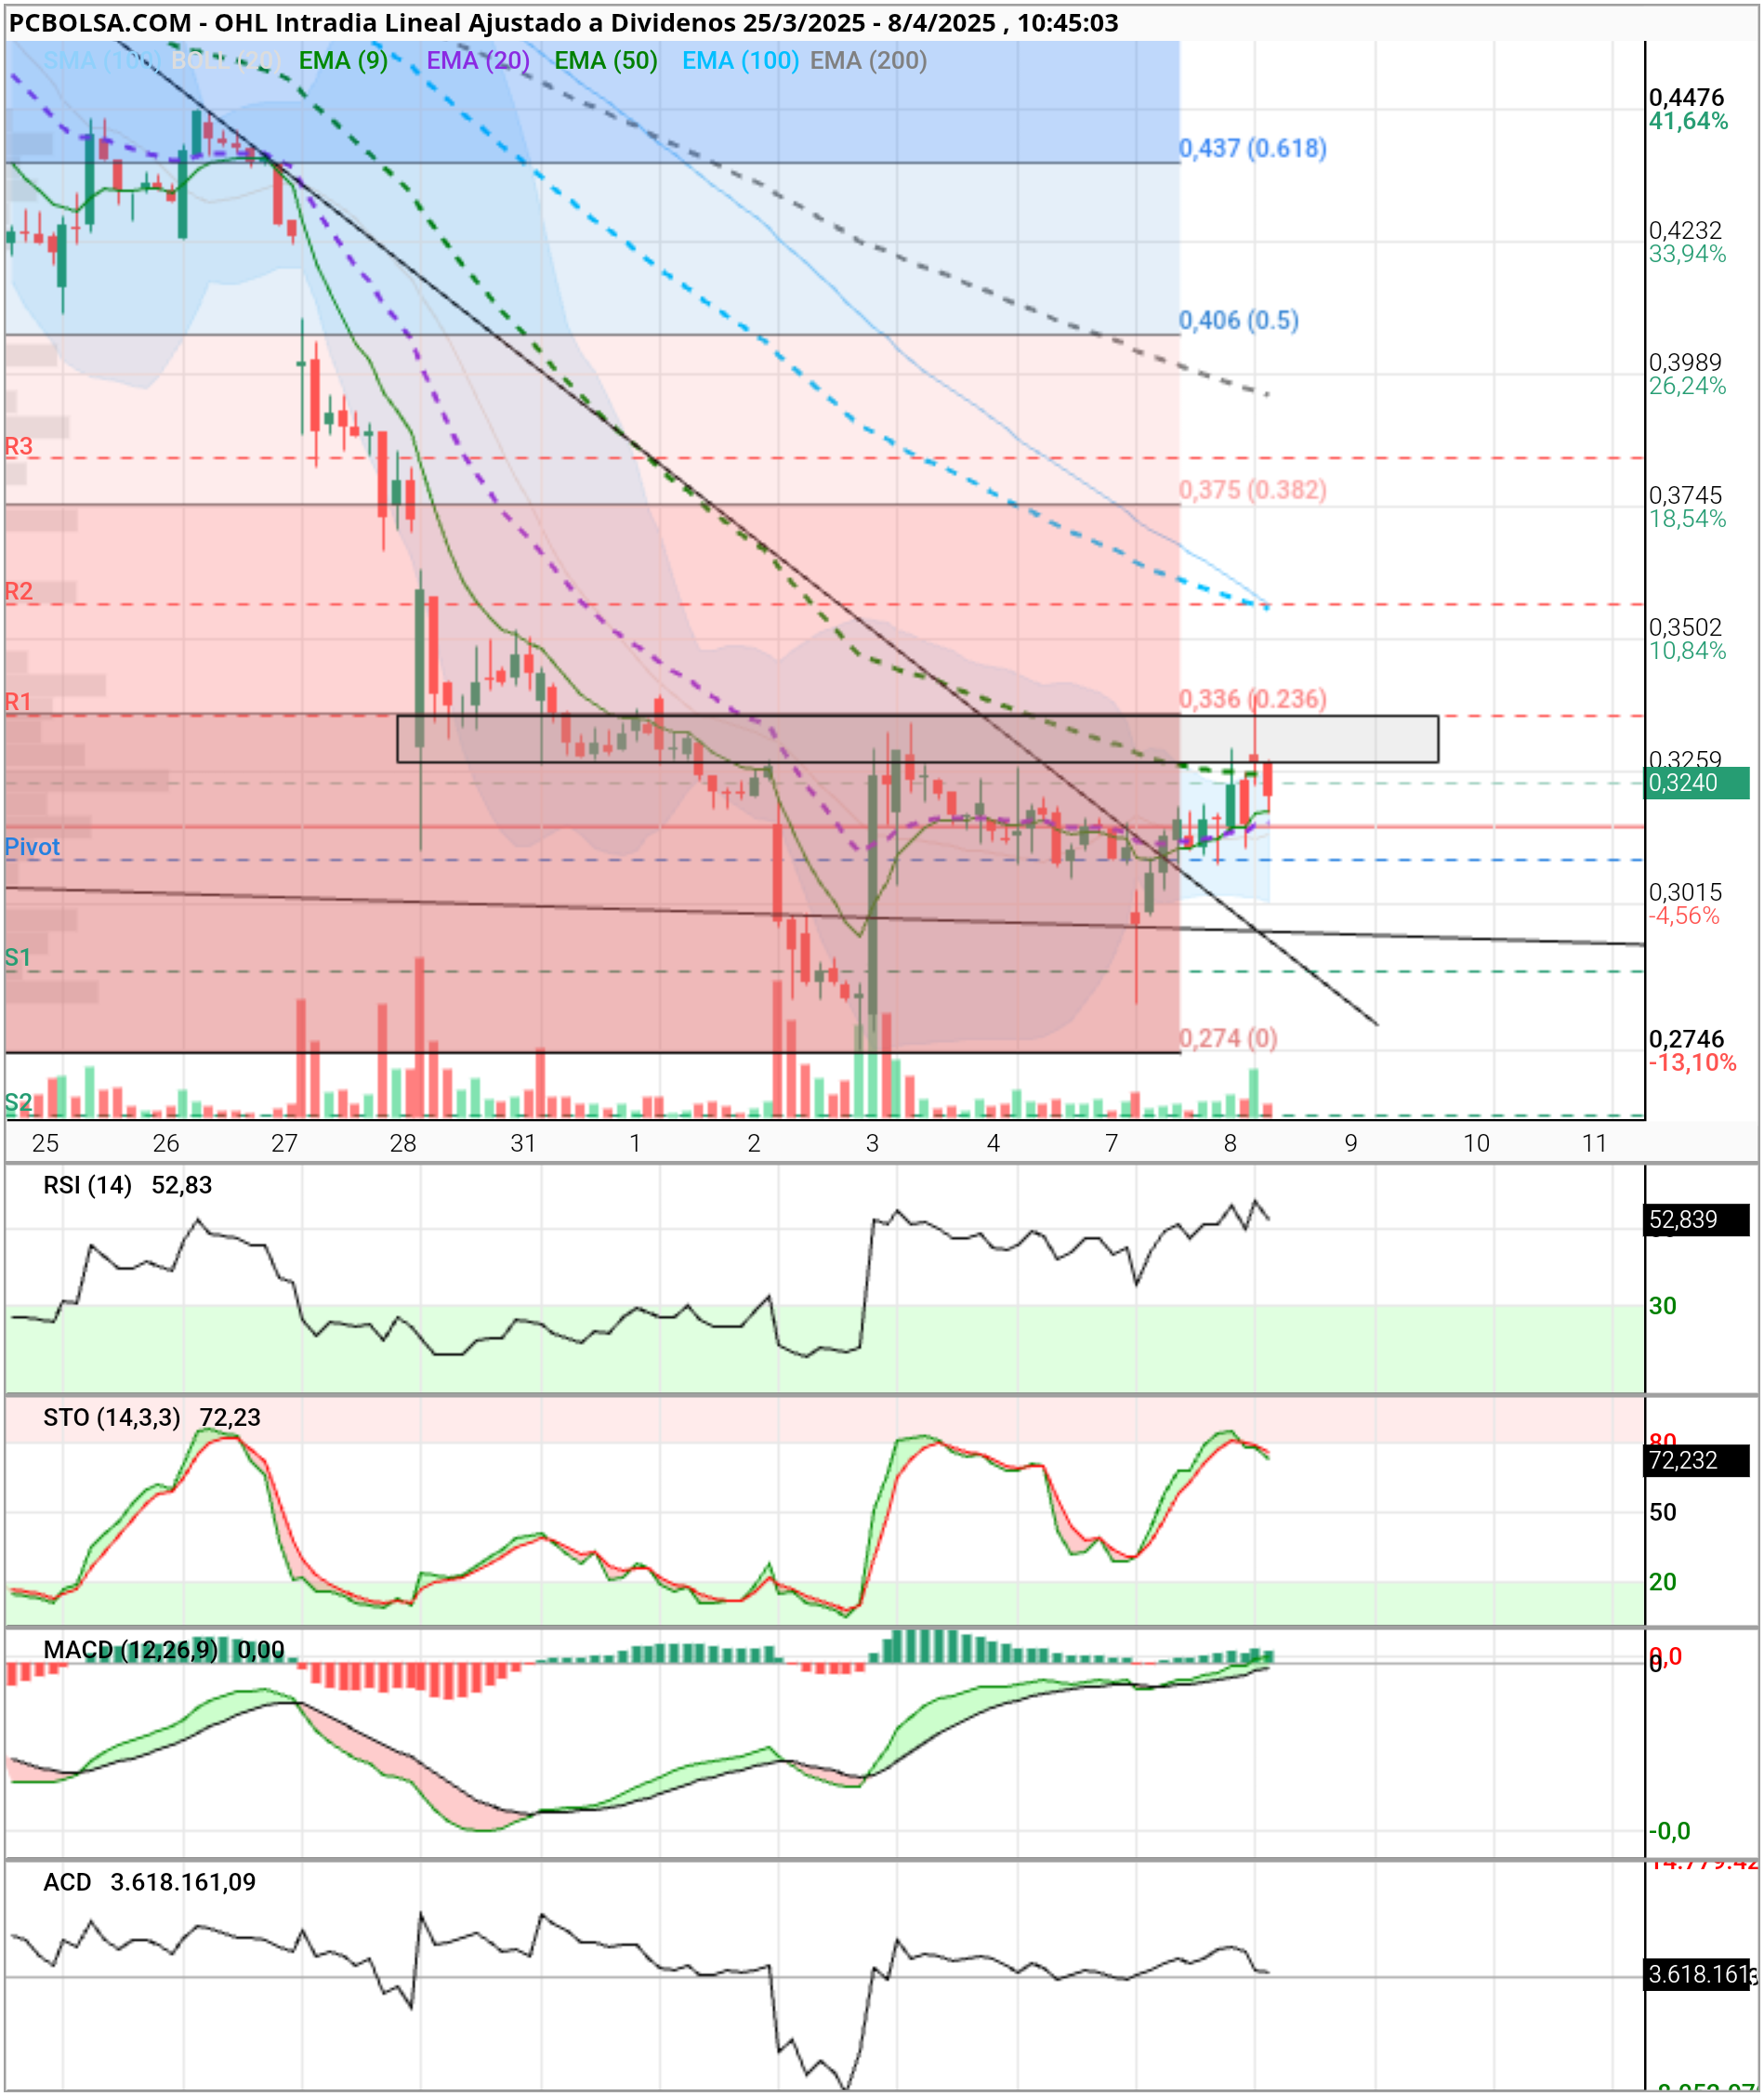1764x2096 pixels.
Task: Click the 41,64% percentage label
Action: coord(1689,122)
